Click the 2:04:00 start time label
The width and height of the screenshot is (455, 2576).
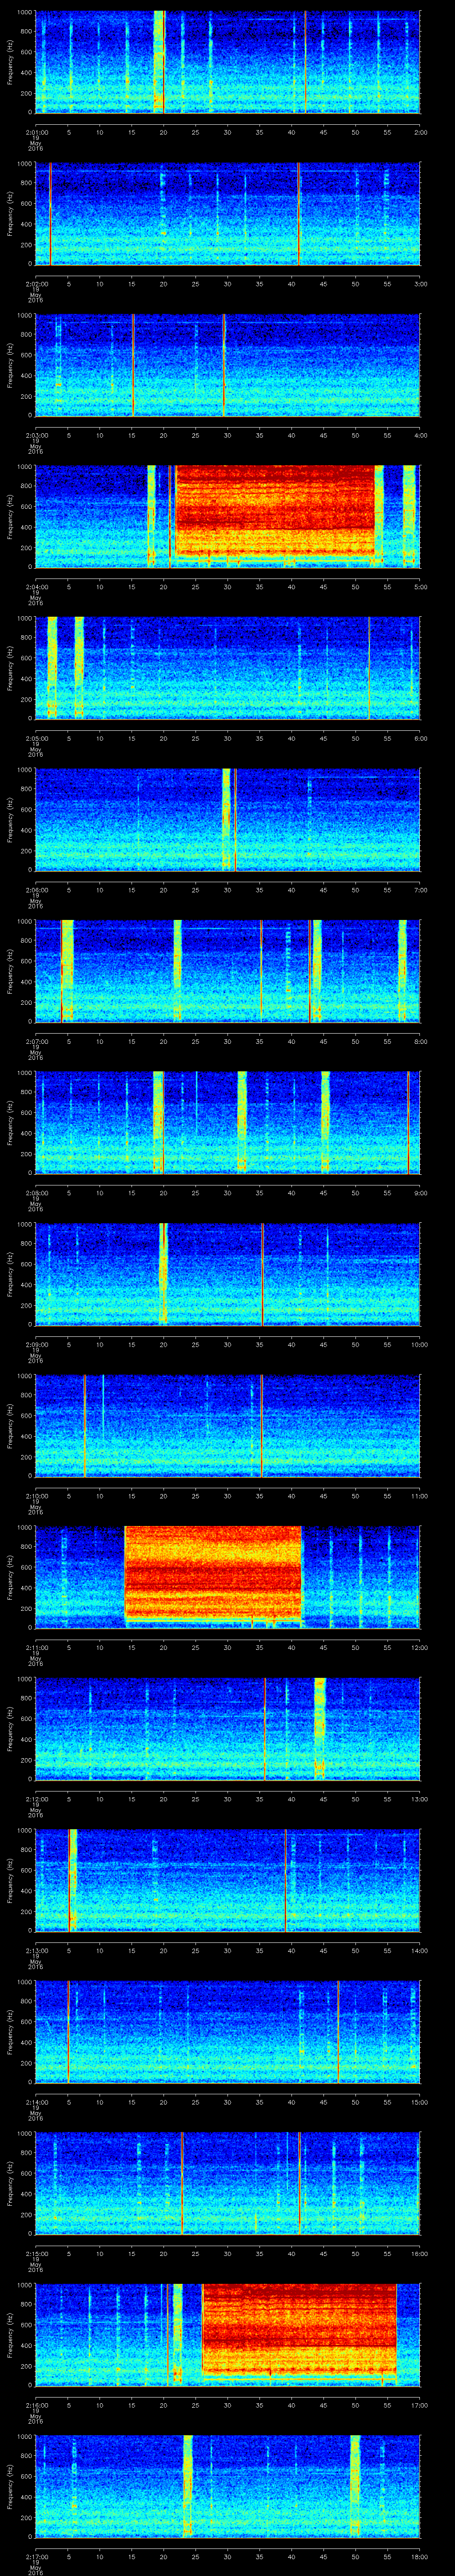click(36, 586)
